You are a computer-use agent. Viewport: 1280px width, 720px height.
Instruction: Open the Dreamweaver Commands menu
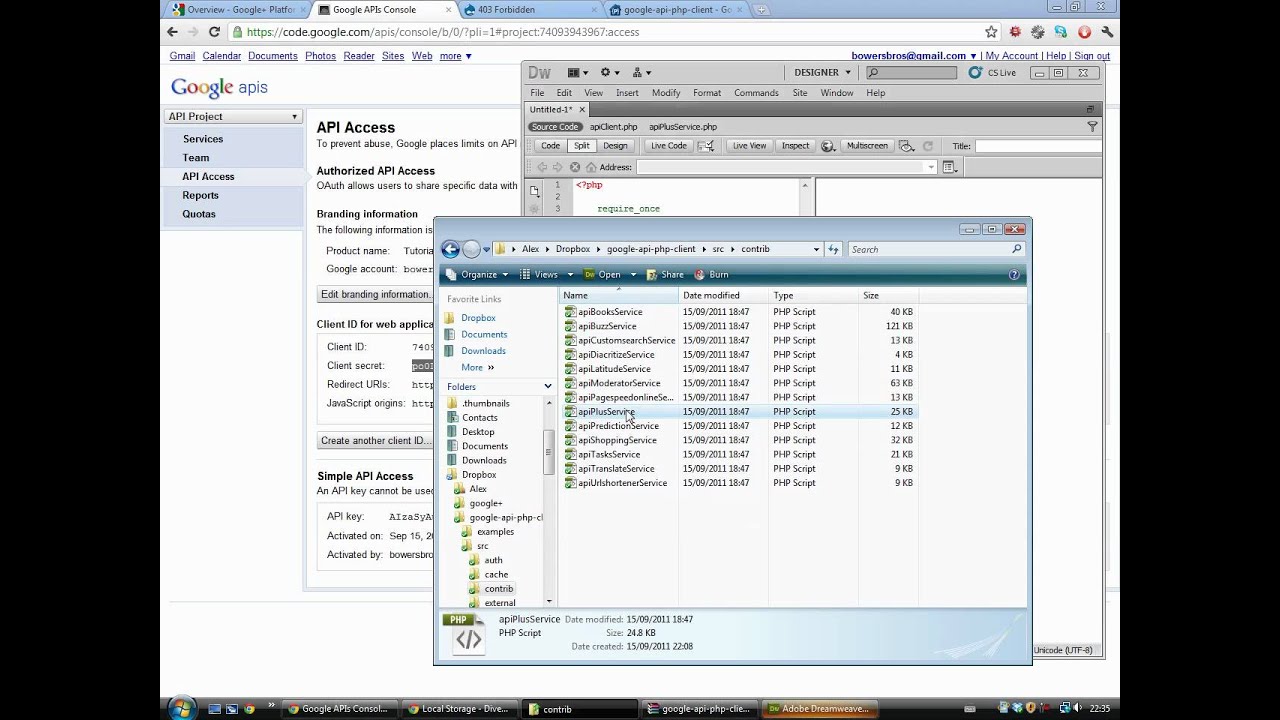click(756, 93)
